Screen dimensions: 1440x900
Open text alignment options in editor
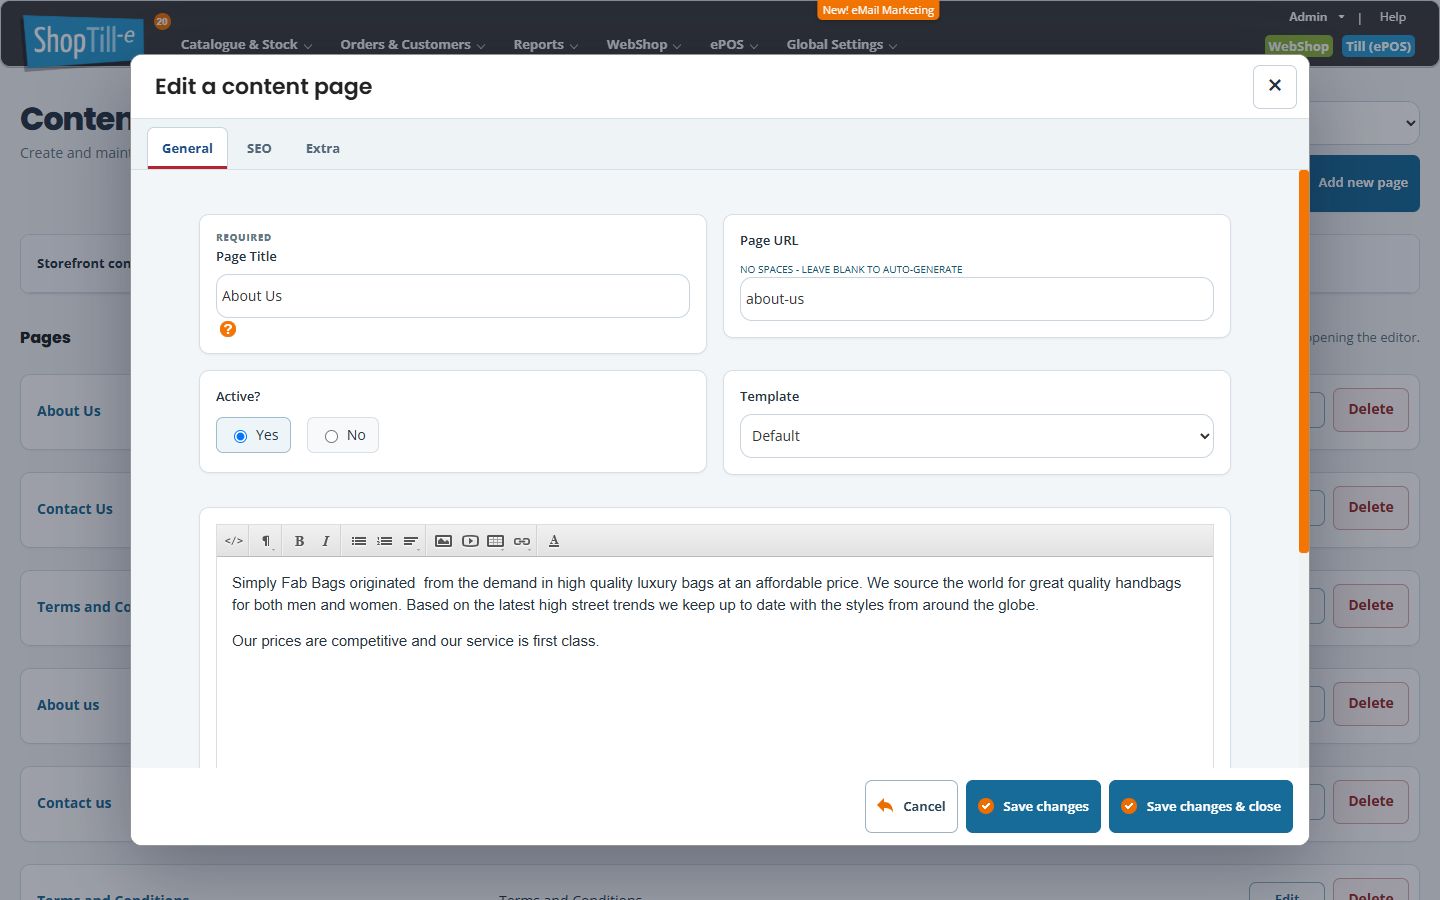pyautogui.click(x=410, y=541)
